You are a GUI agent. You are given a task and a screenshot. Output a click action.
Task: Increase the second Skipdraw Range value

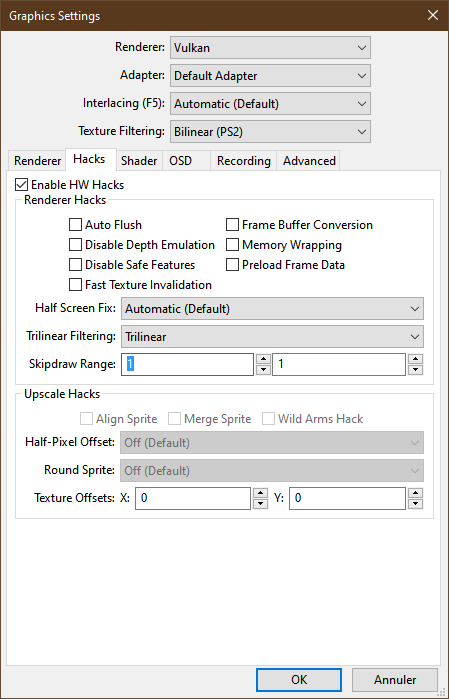click(416, 359)
